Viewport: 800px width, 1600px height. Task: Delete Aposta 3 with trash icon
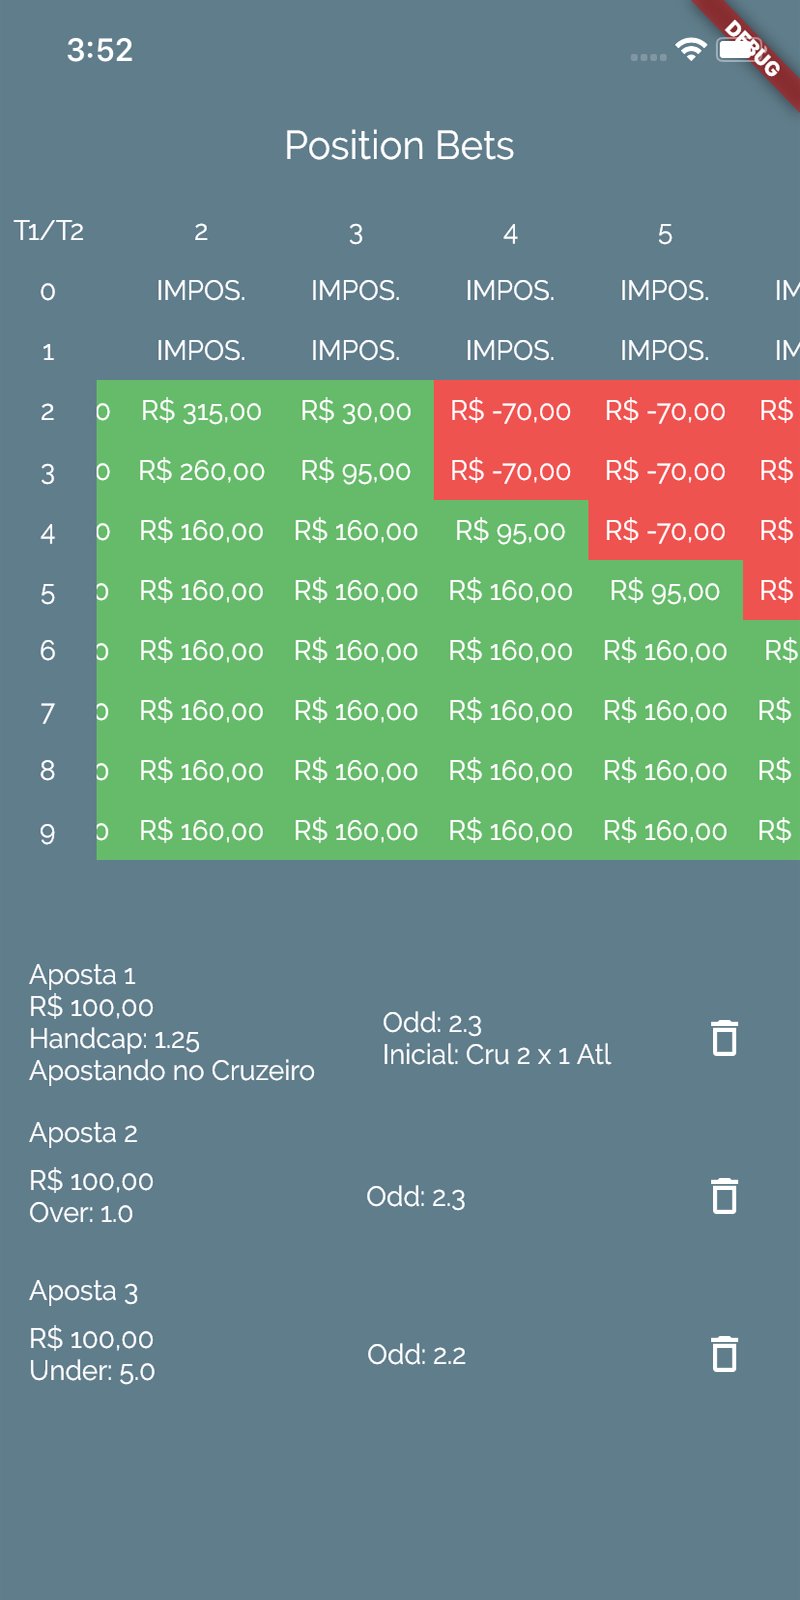(x=724, y=1354)
